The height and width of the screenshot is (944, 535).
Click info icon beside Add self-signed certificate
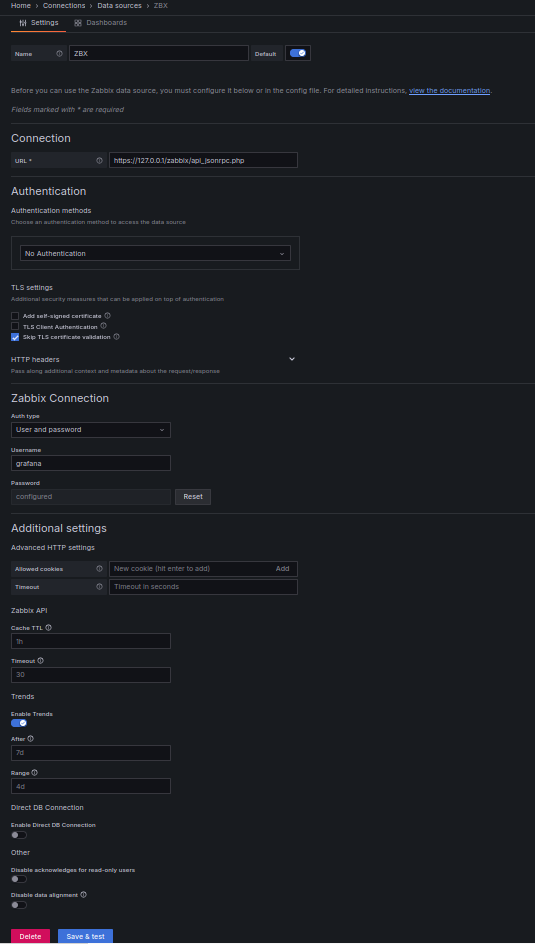[x=108, y=315]
